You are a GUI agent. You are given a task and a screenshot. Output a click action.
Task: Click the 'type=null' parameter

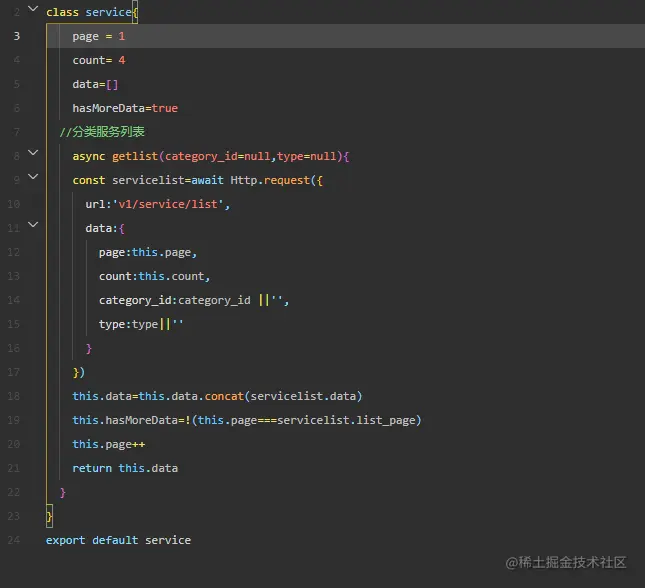(x=307, y=156)
